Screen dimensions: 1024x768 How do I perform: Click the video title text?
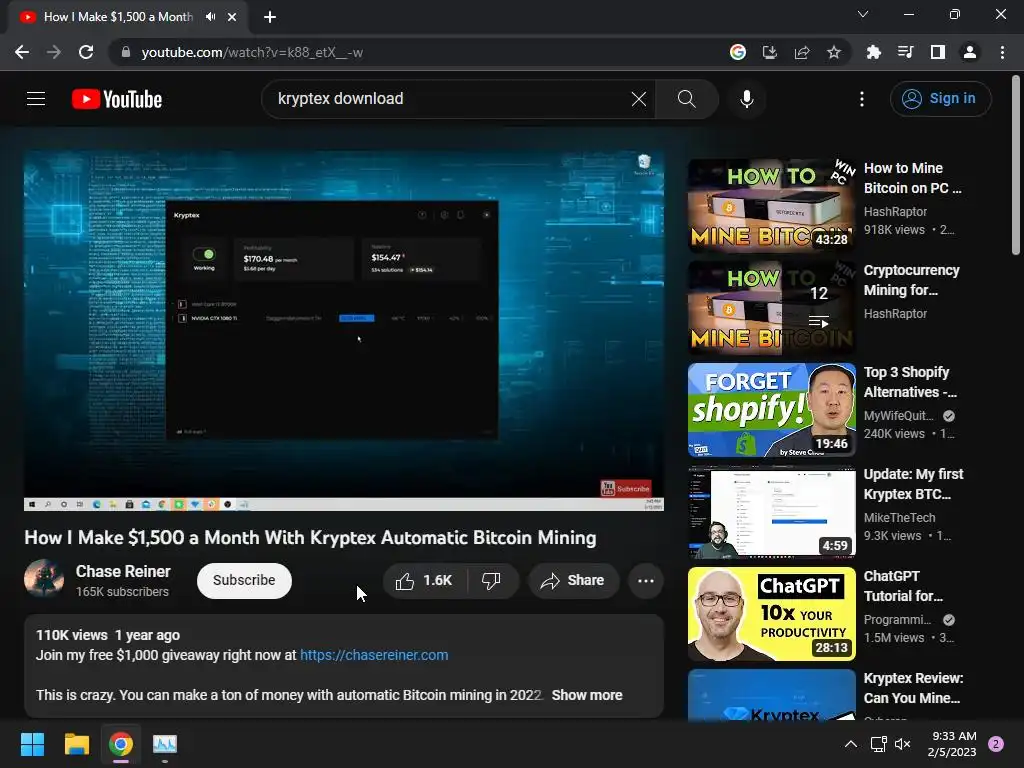tap(310, 537)
